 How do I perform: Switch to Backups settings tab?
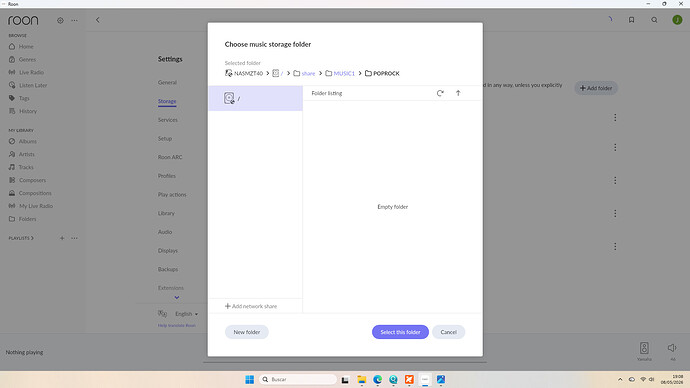(168, 269)
